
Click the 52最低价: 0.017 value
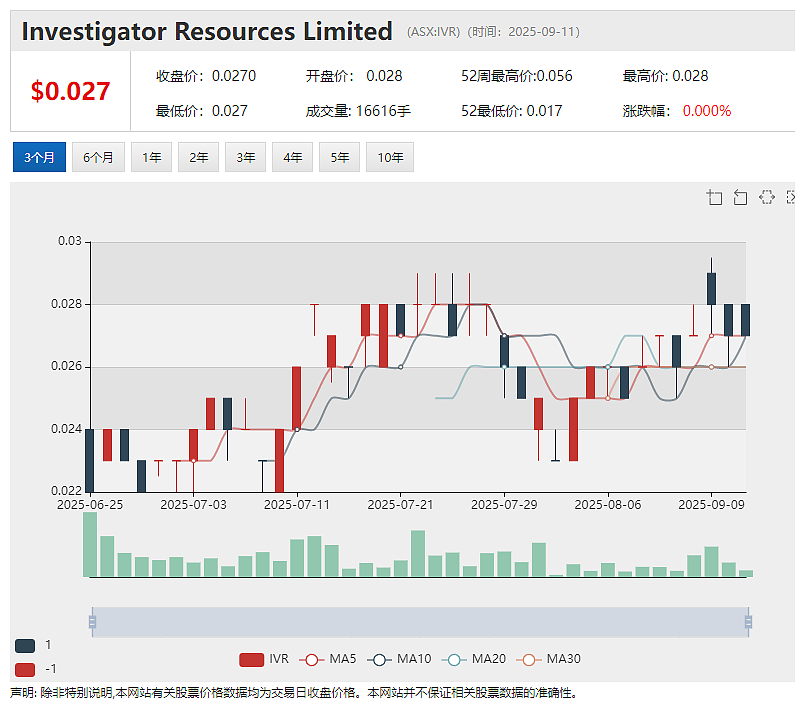tap(512, 111)
